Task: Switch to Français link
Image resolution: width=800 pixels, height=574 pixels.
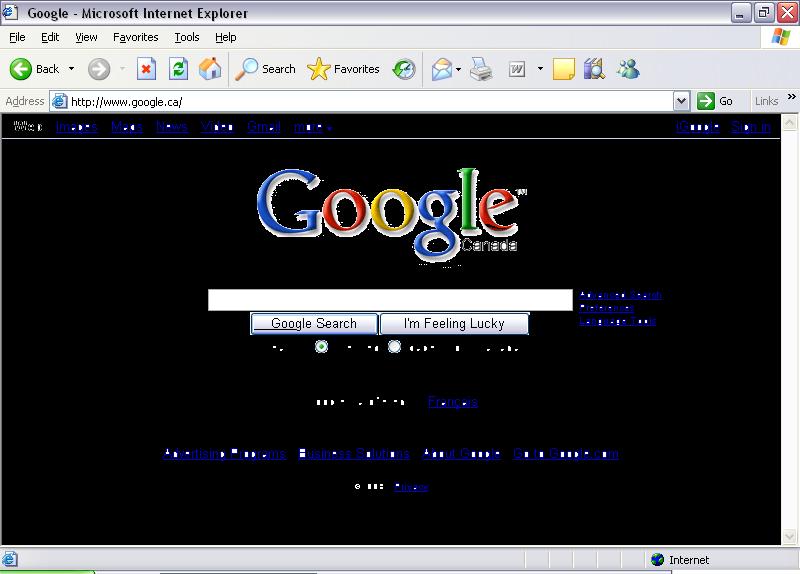Action: [x=453, y=402]
